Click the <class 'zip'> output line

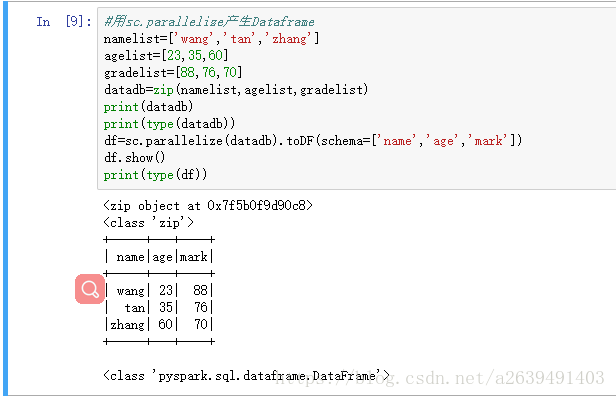click(x=148, y=223)
